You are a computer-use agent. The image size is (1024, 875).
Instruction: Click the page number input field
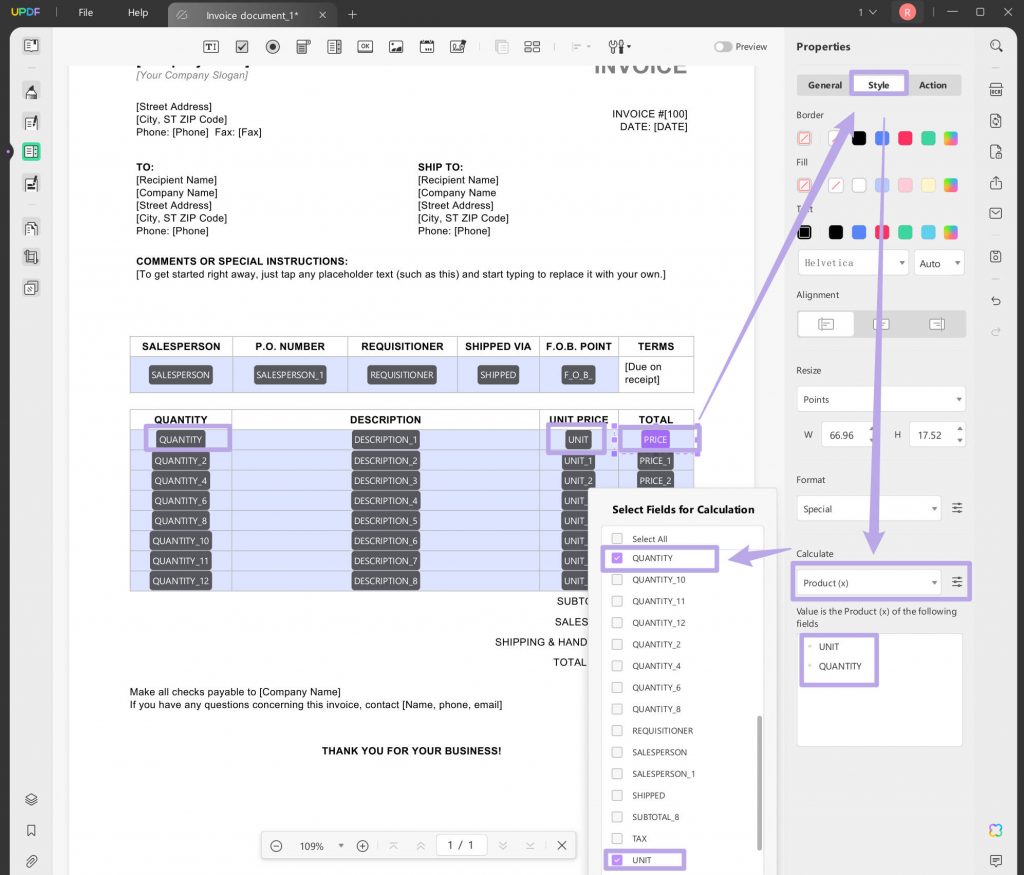tap(461, 845)
